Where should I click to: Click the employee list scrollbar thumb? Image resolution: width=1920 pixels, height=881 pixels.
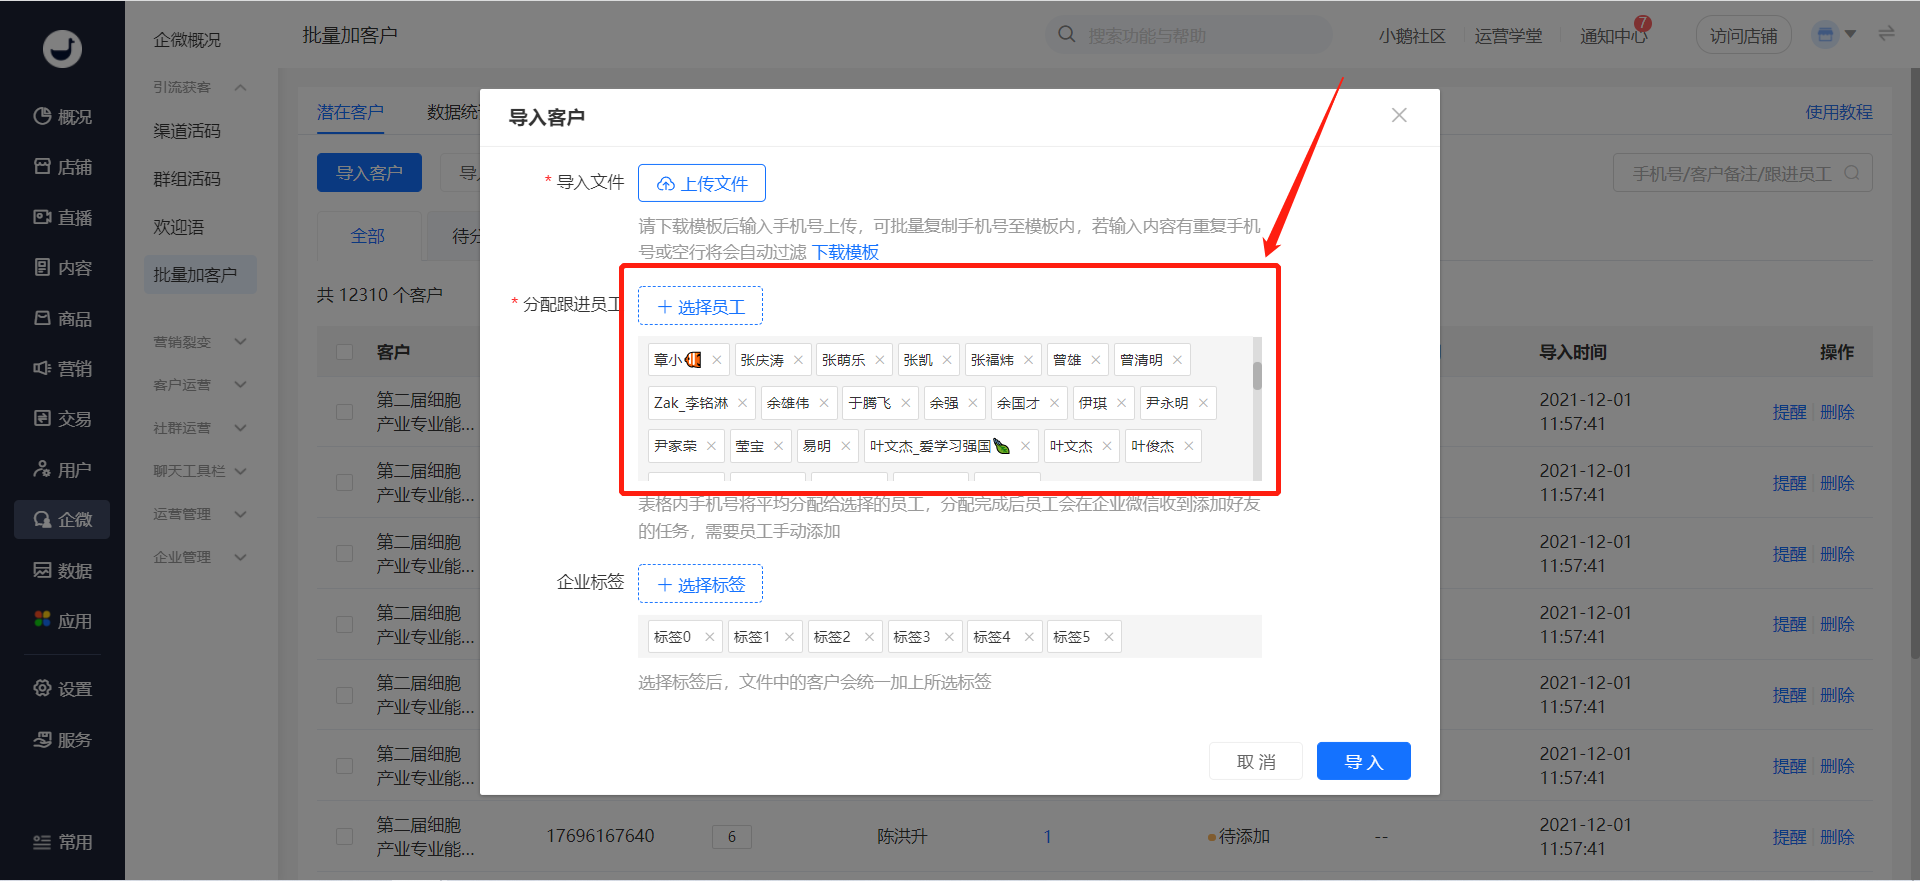pyautogui.click(x=1257, y=375)
